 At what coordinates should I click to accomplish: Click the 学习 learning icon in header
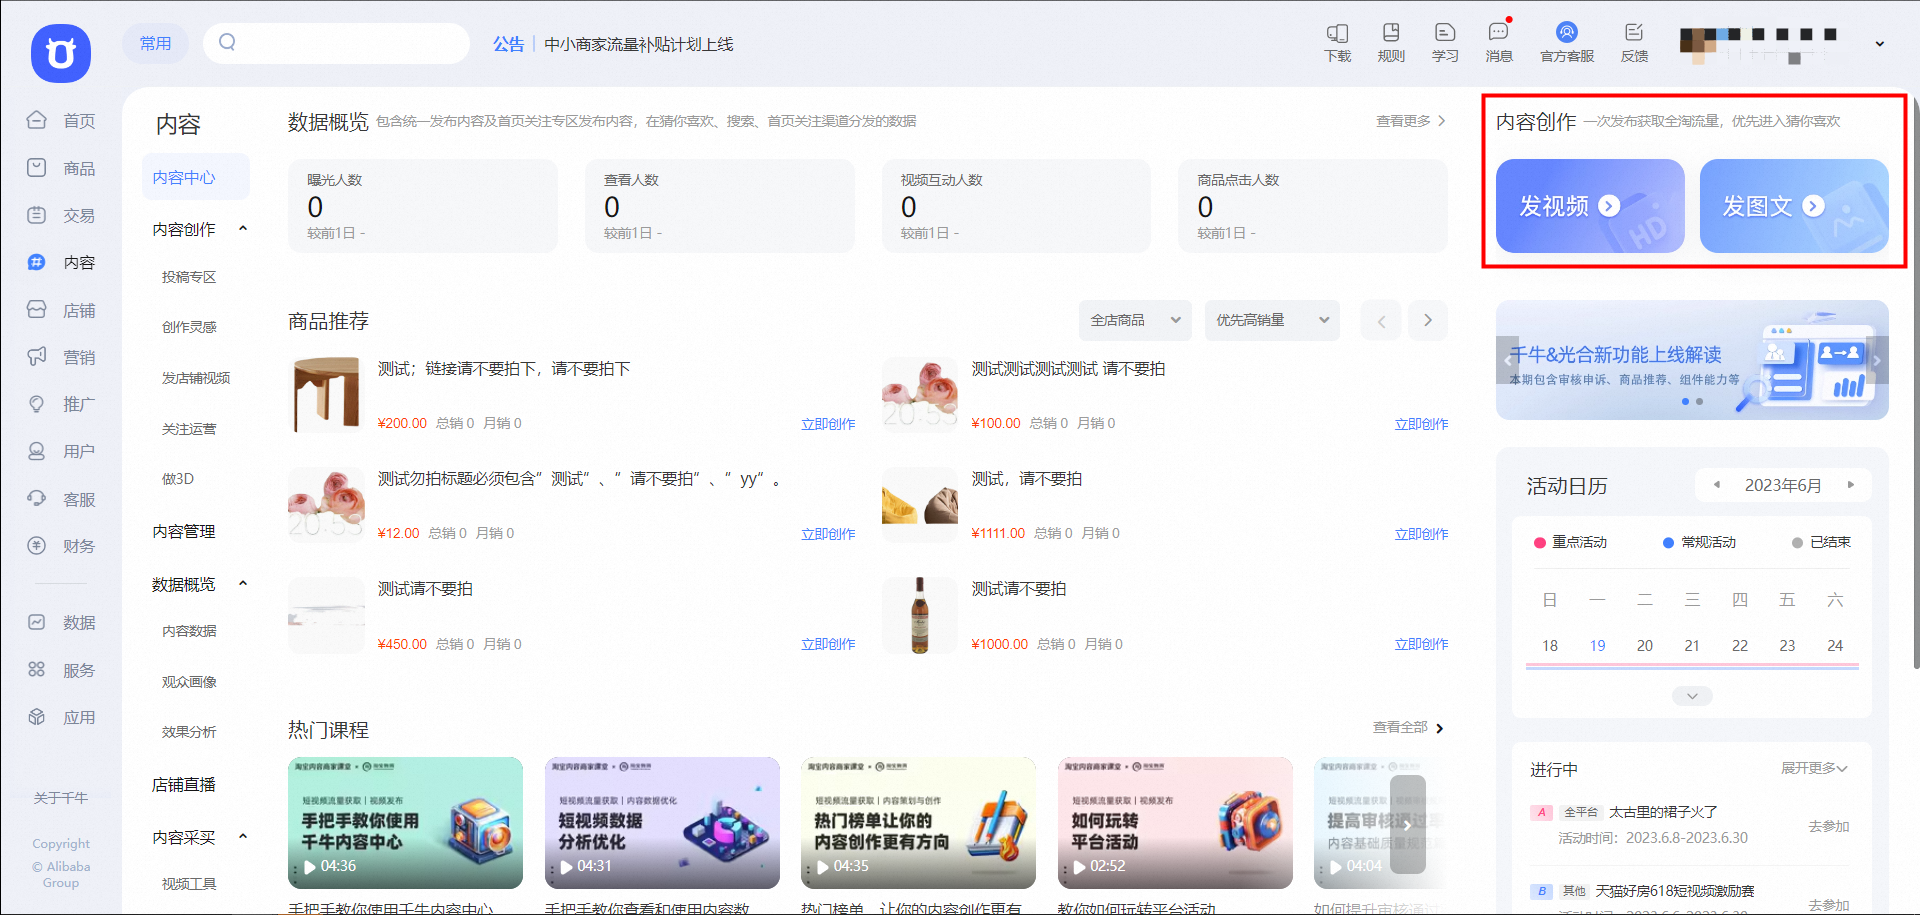pos(1445,32)
